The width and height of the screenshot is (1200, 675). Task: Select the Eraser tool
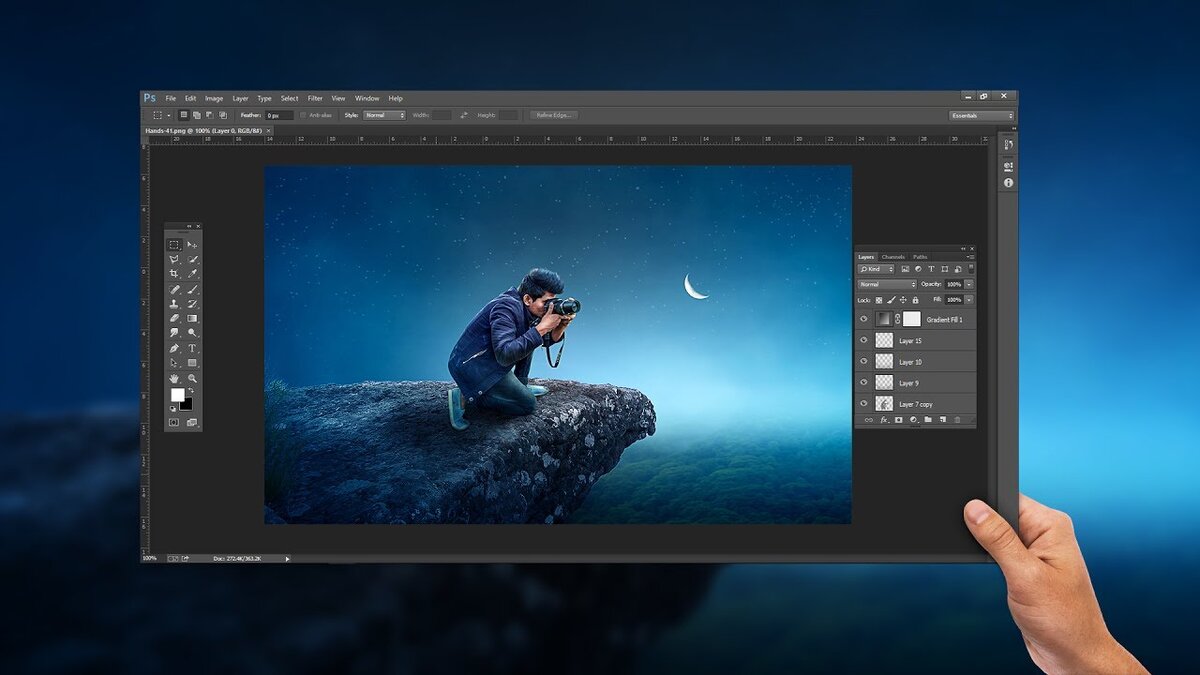click(x=174, y=318)
